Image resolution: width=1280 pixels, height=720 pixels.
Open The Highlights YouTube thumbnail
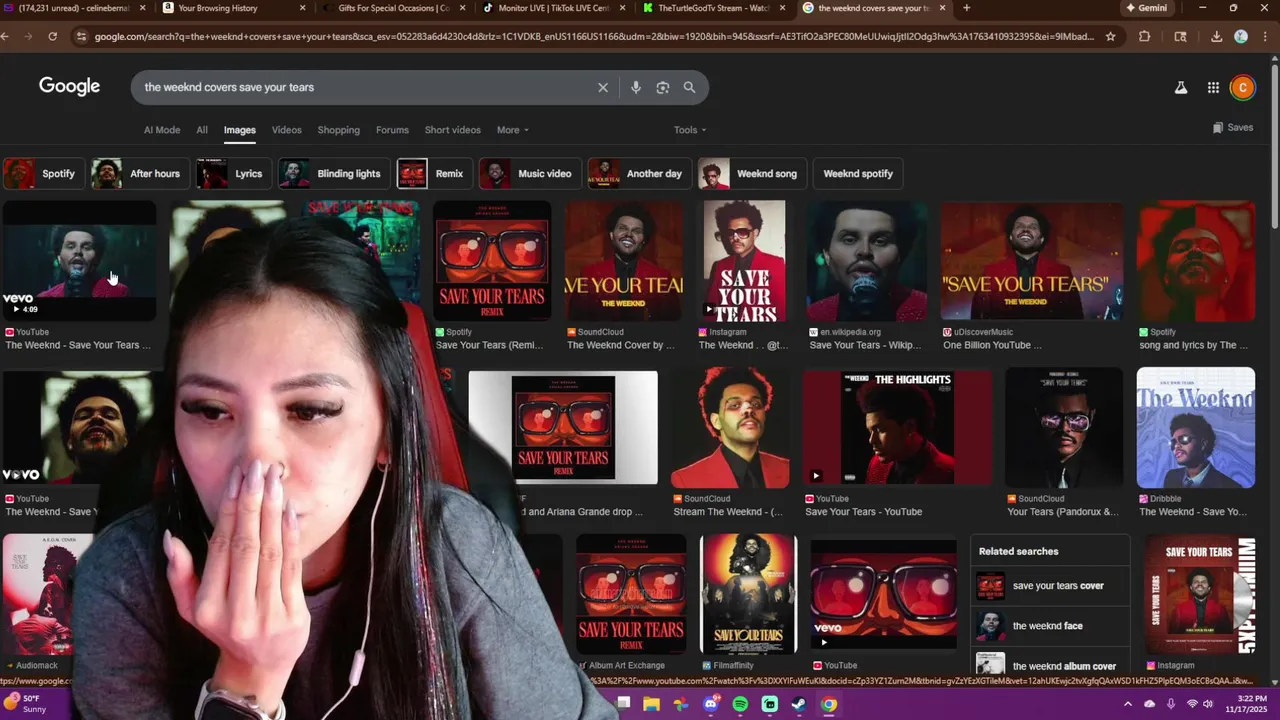tap(897, 428)
